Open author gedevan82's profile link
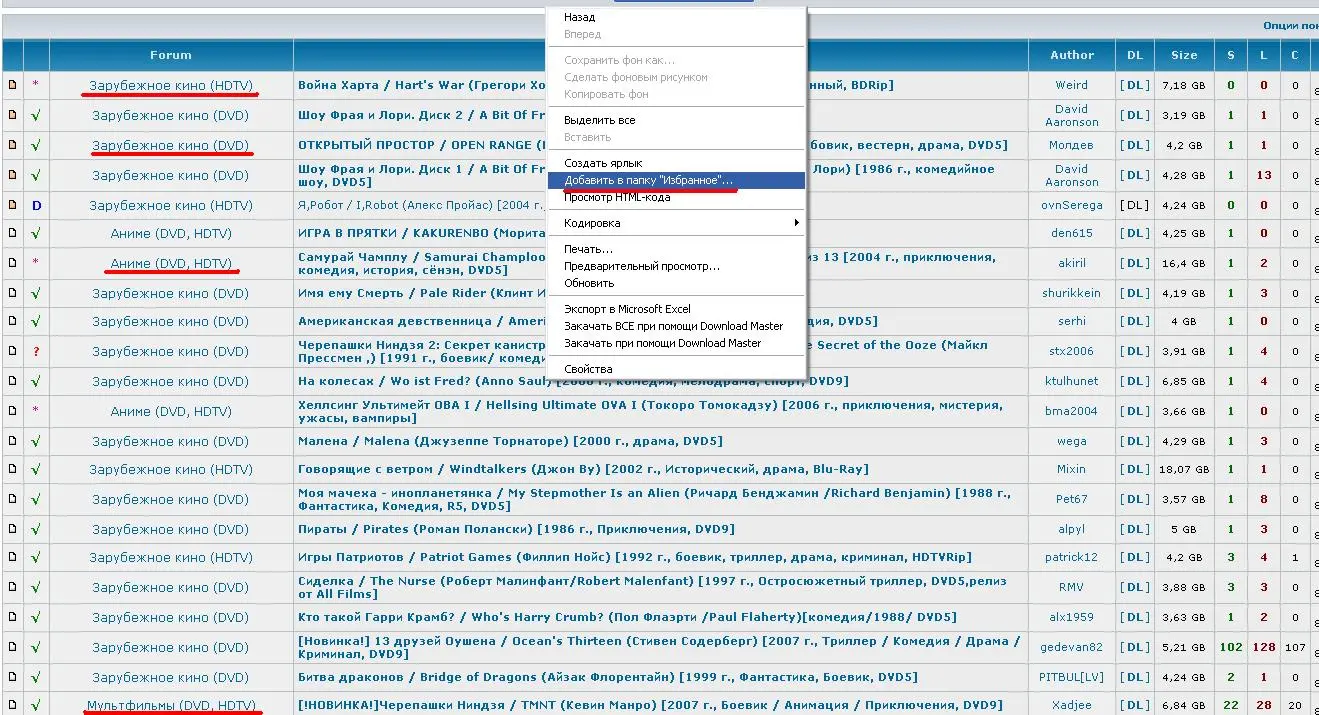The height and width of the screenshot is (715, 1319). point(1072,647)
